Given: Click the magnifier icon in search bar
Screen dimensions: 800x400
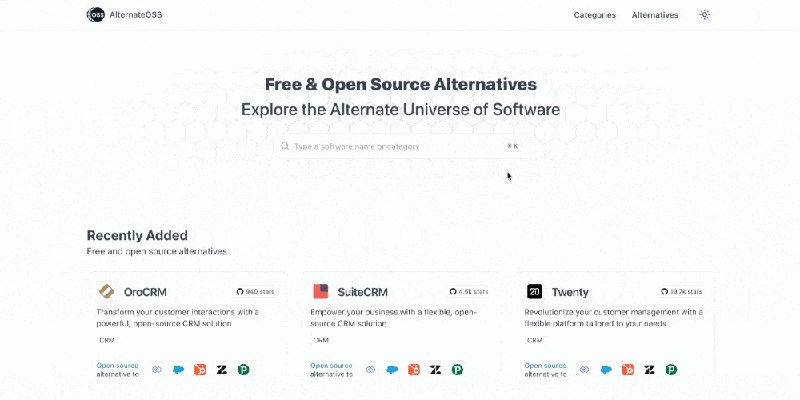Looking at the screenshot, I should pyautogui.click(x=286, y=146).
